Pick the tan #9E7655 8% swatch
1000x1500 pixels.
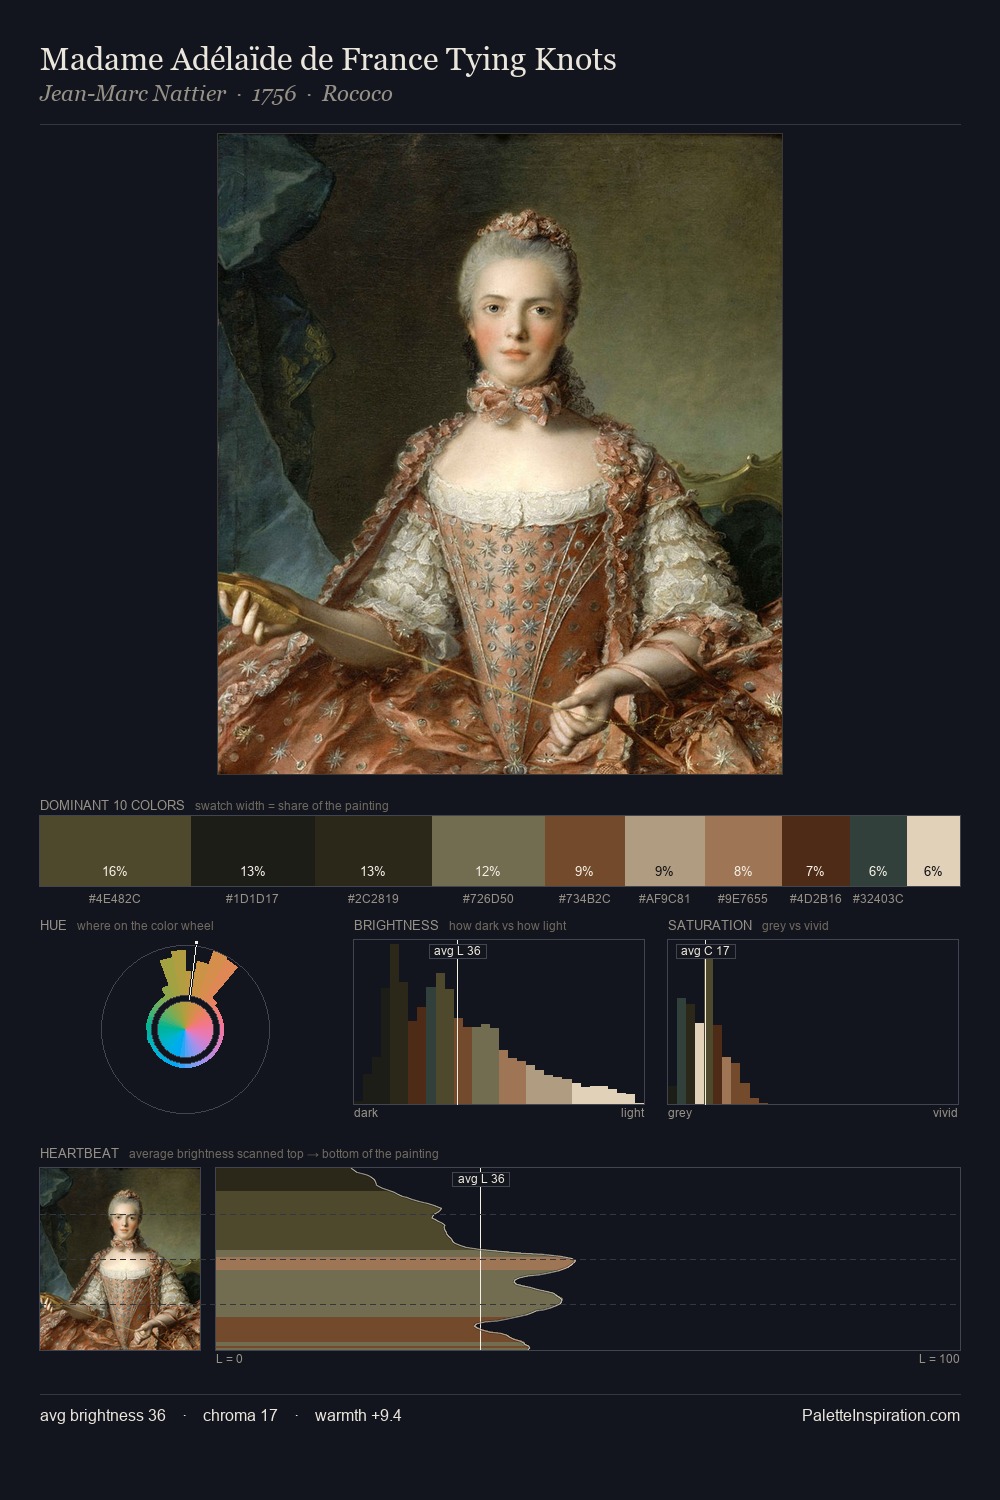tap(743, 851)
